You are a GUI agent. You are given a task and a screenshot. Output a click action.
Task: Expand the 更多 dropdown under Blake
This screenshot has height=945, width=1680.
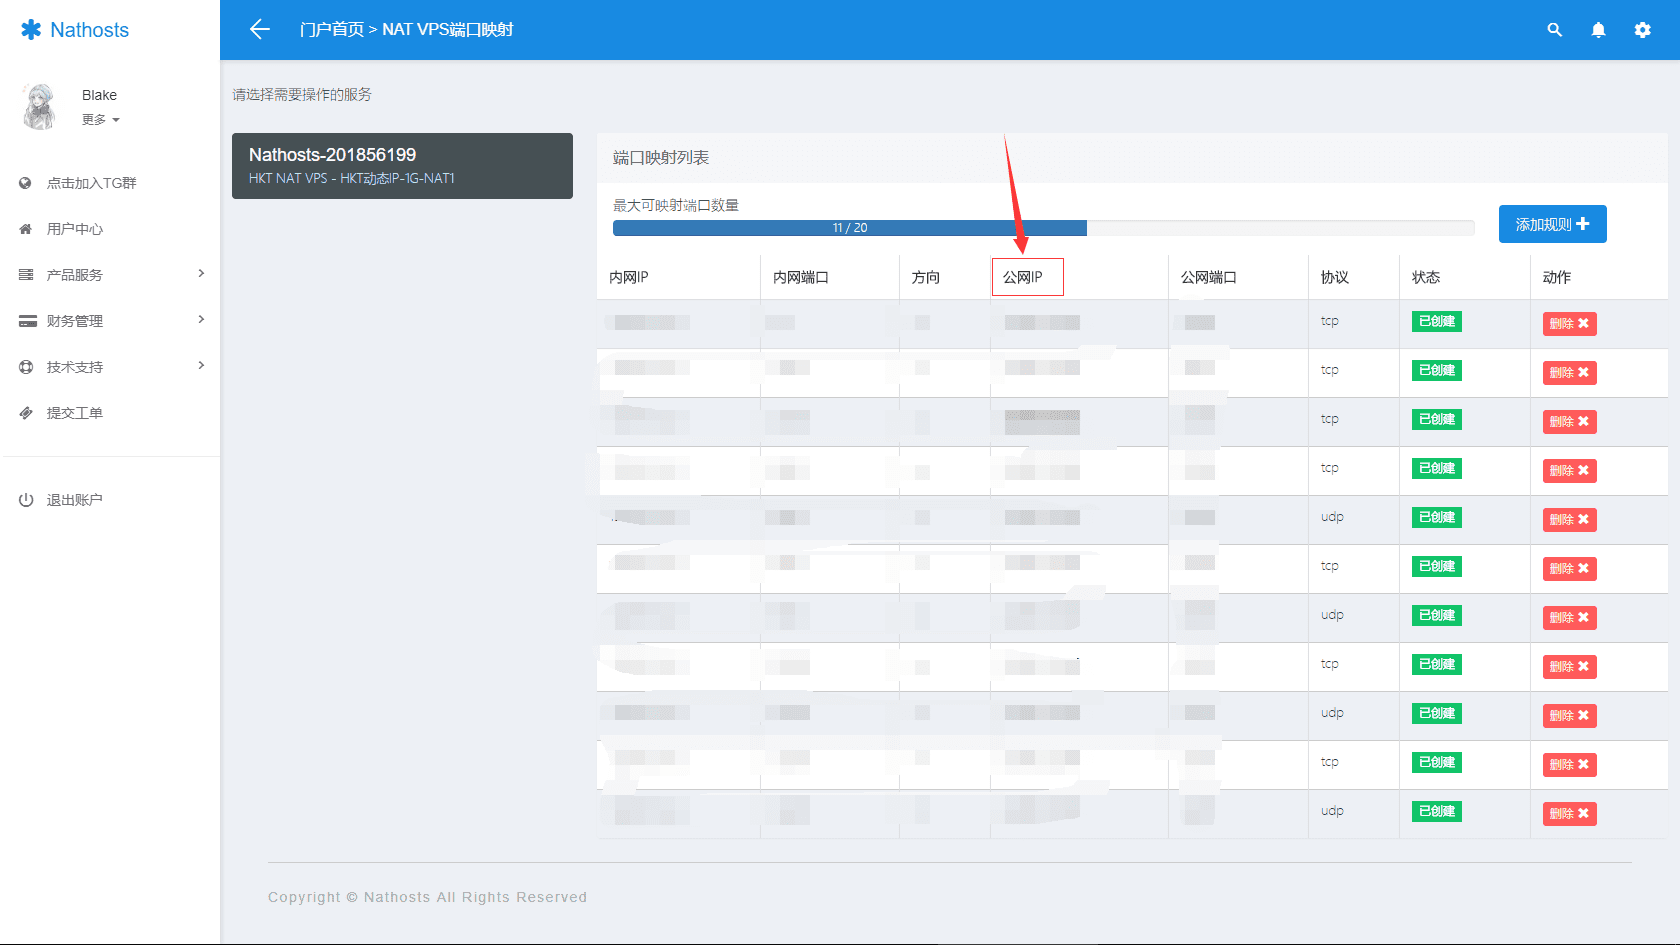101,120
